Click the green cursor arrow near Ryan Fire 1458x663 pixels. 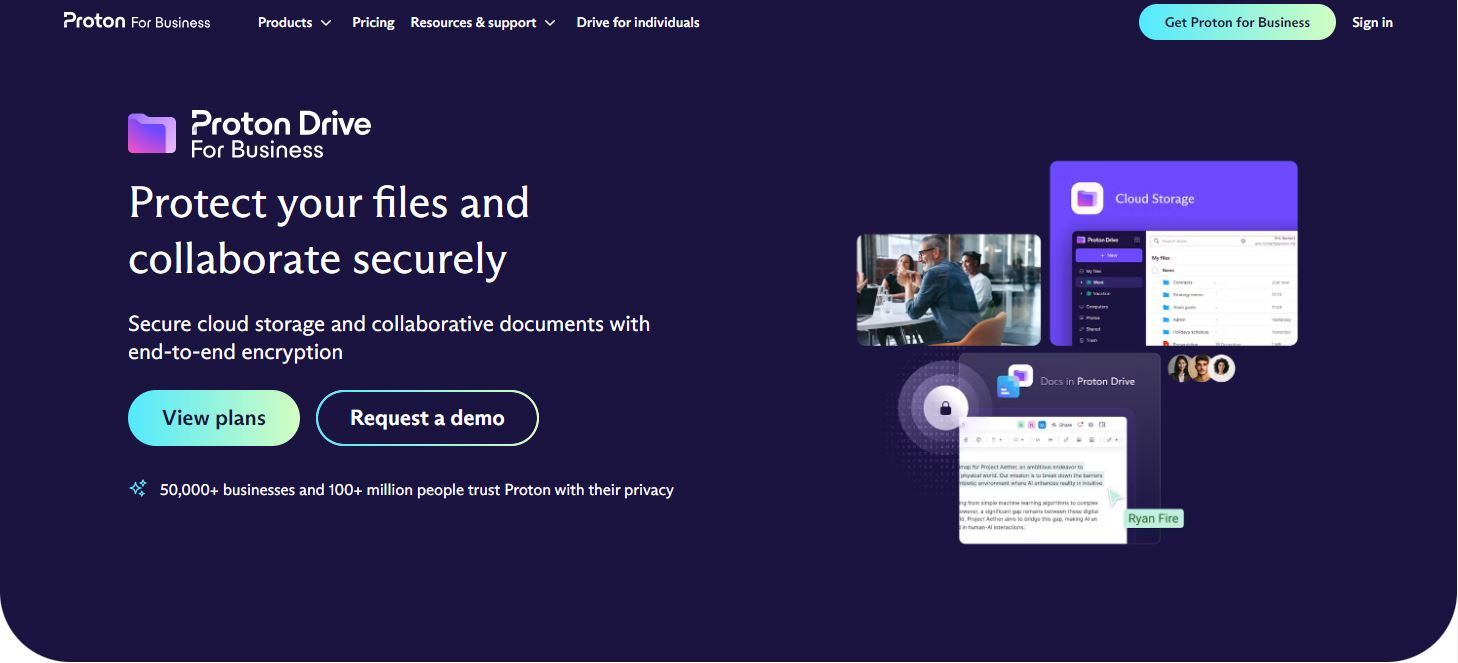pos(1115,498)
